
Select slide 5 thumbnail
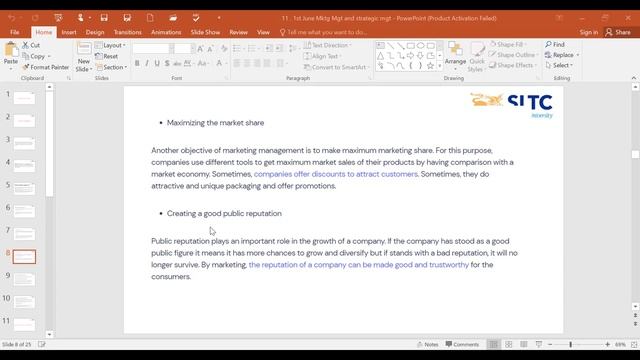(x=24, y=189)
